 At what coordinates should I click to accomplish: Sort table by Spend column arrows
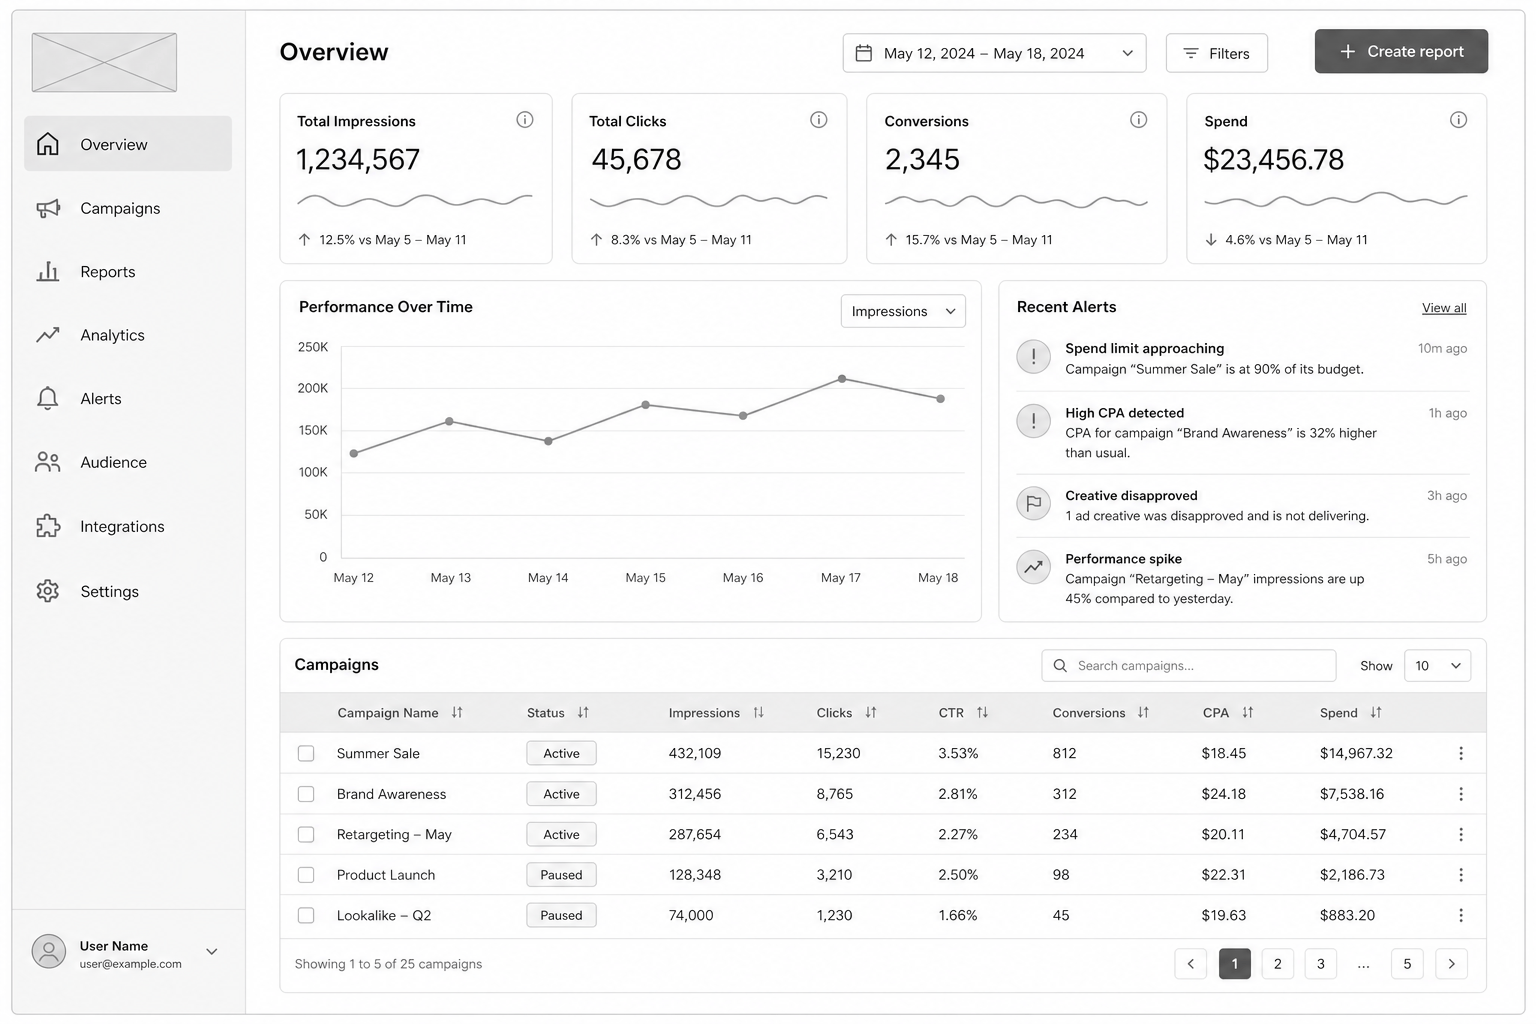coord(1376,713)
